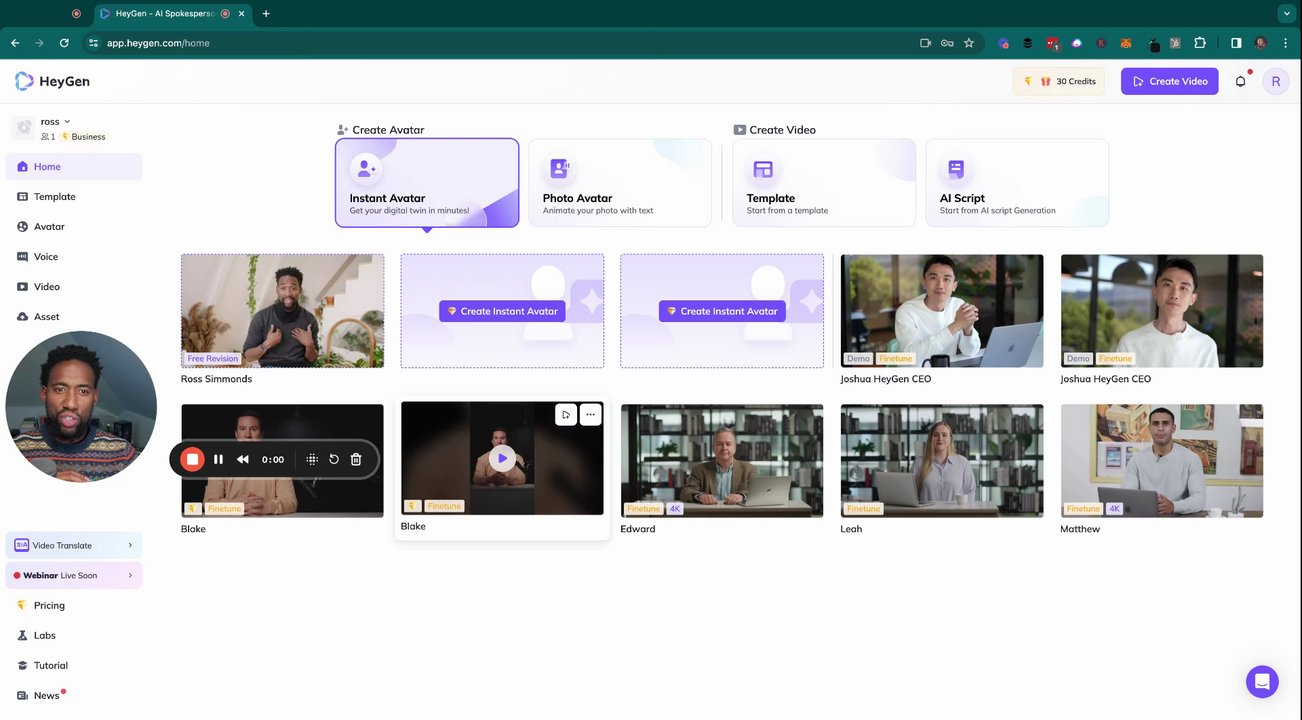Open the Edward avatar thumbnail
This screenshot has width=1302, height=720.
[722, 461]
